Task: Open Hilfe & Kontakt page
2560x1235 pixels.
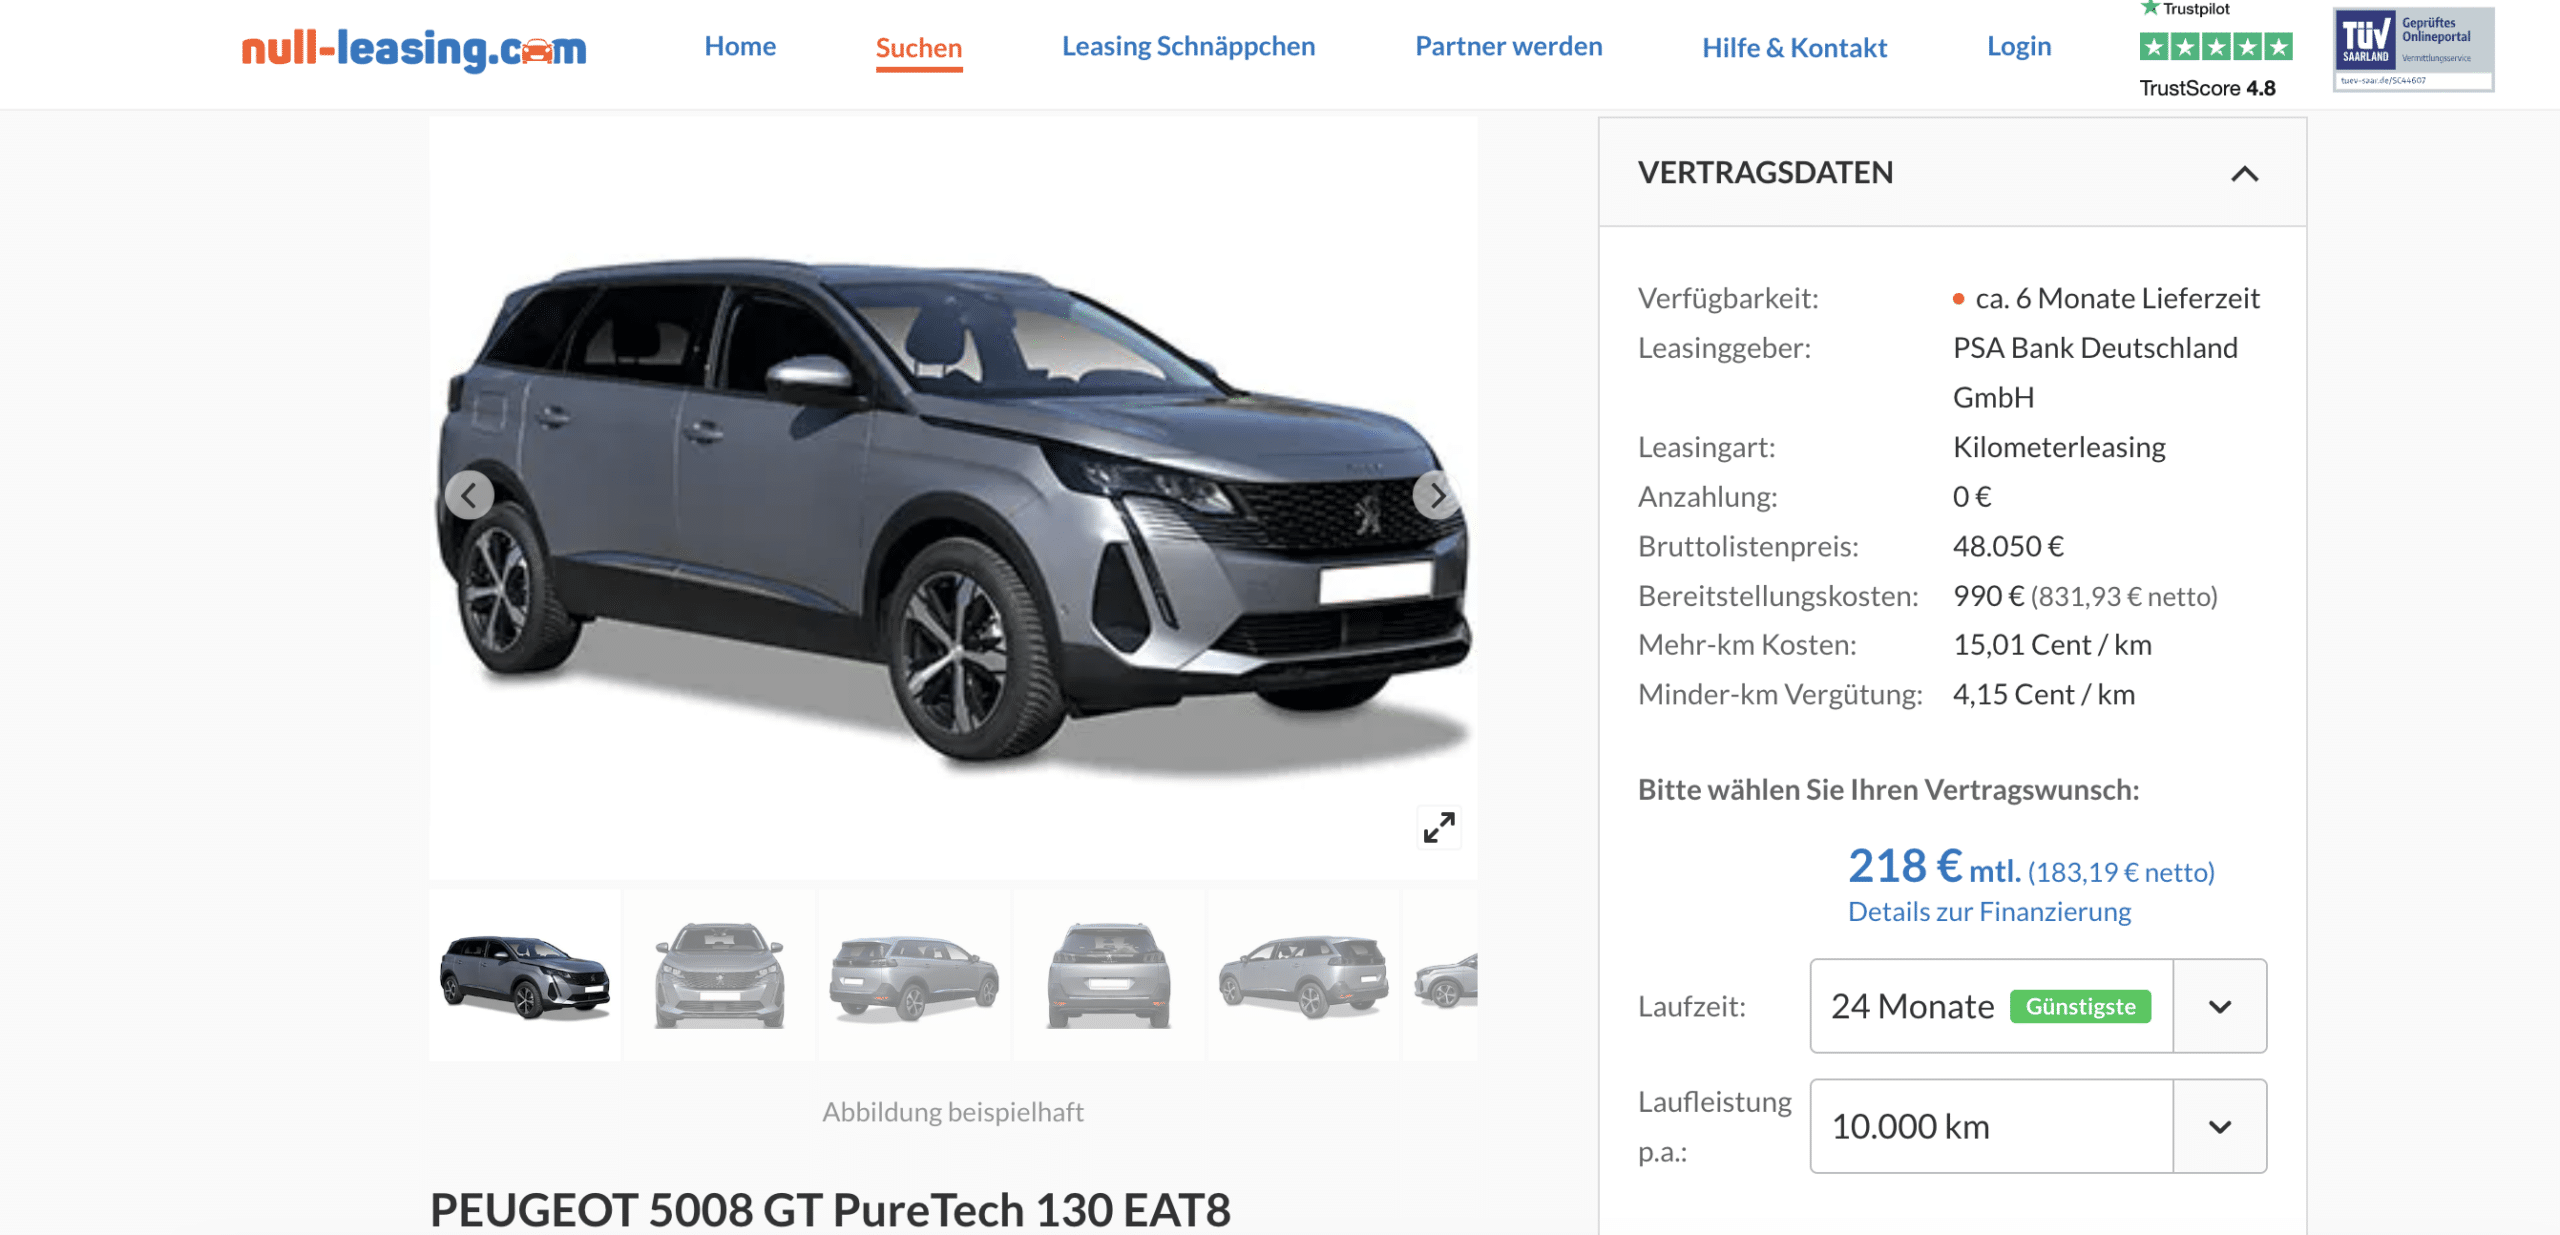Action: coord(1794,47)
